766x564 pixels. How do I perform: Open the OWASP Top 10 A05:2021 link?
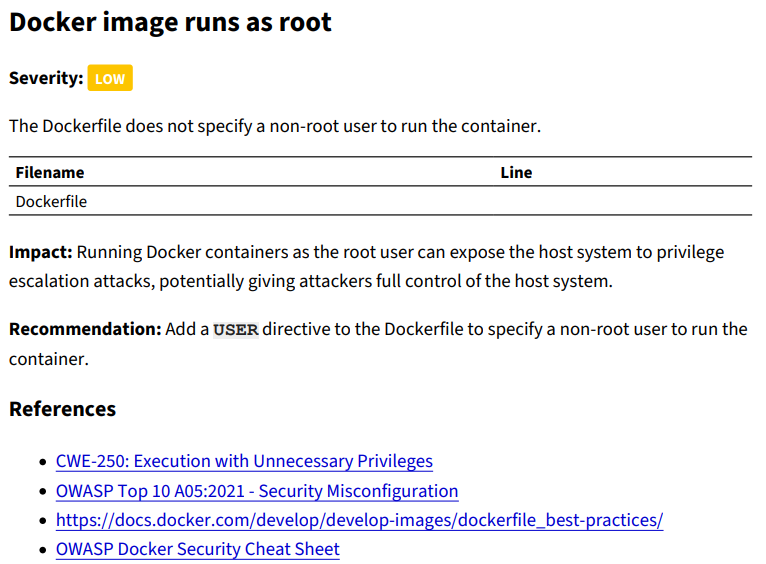(257, 491)
